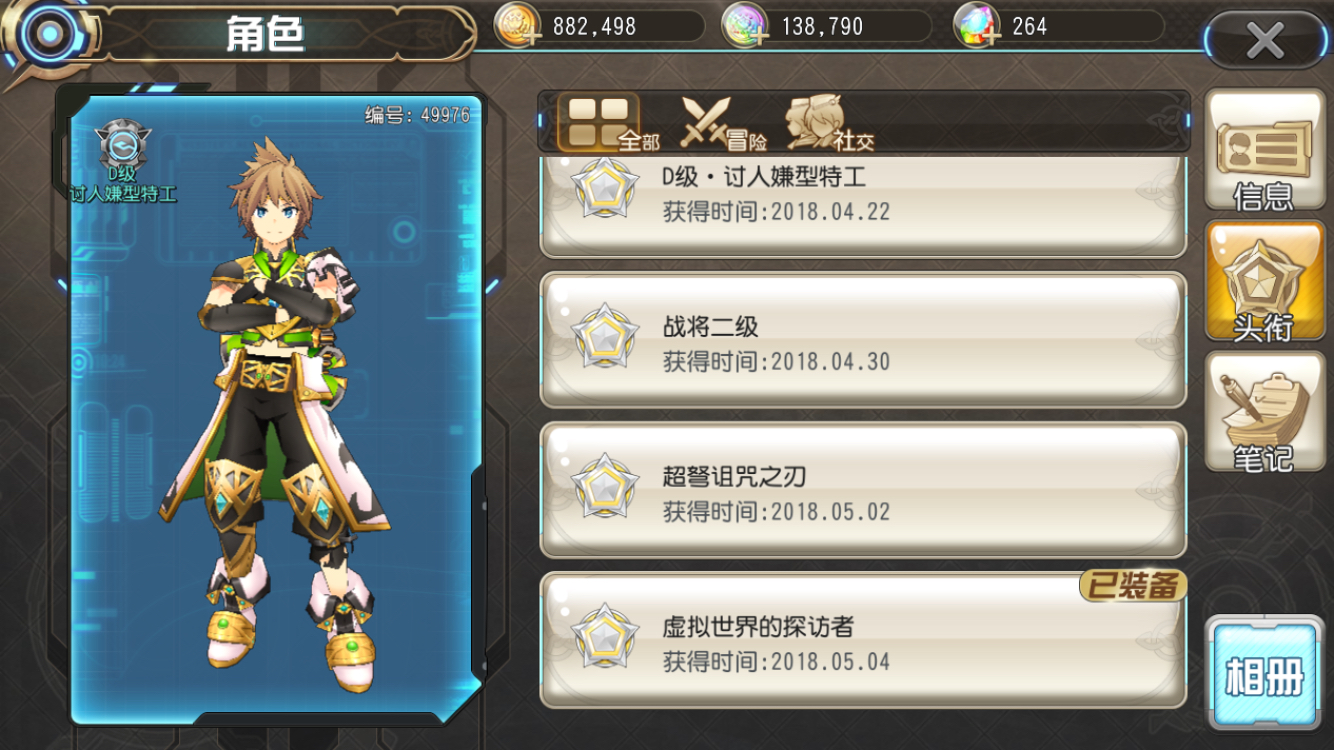The height and width of the screenshot is (750, 1334).
Task: Tap the star medal beside 战将二级
Action: 605,336
